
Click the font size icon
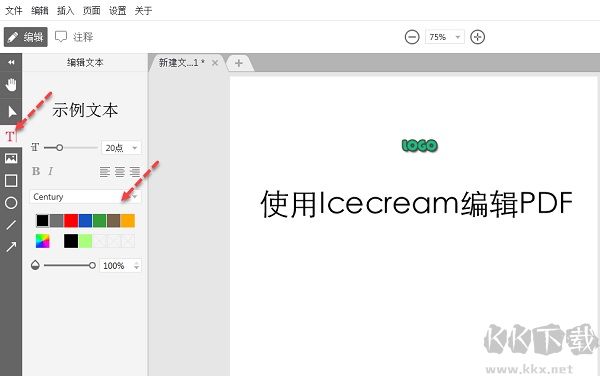coord(35,147)
